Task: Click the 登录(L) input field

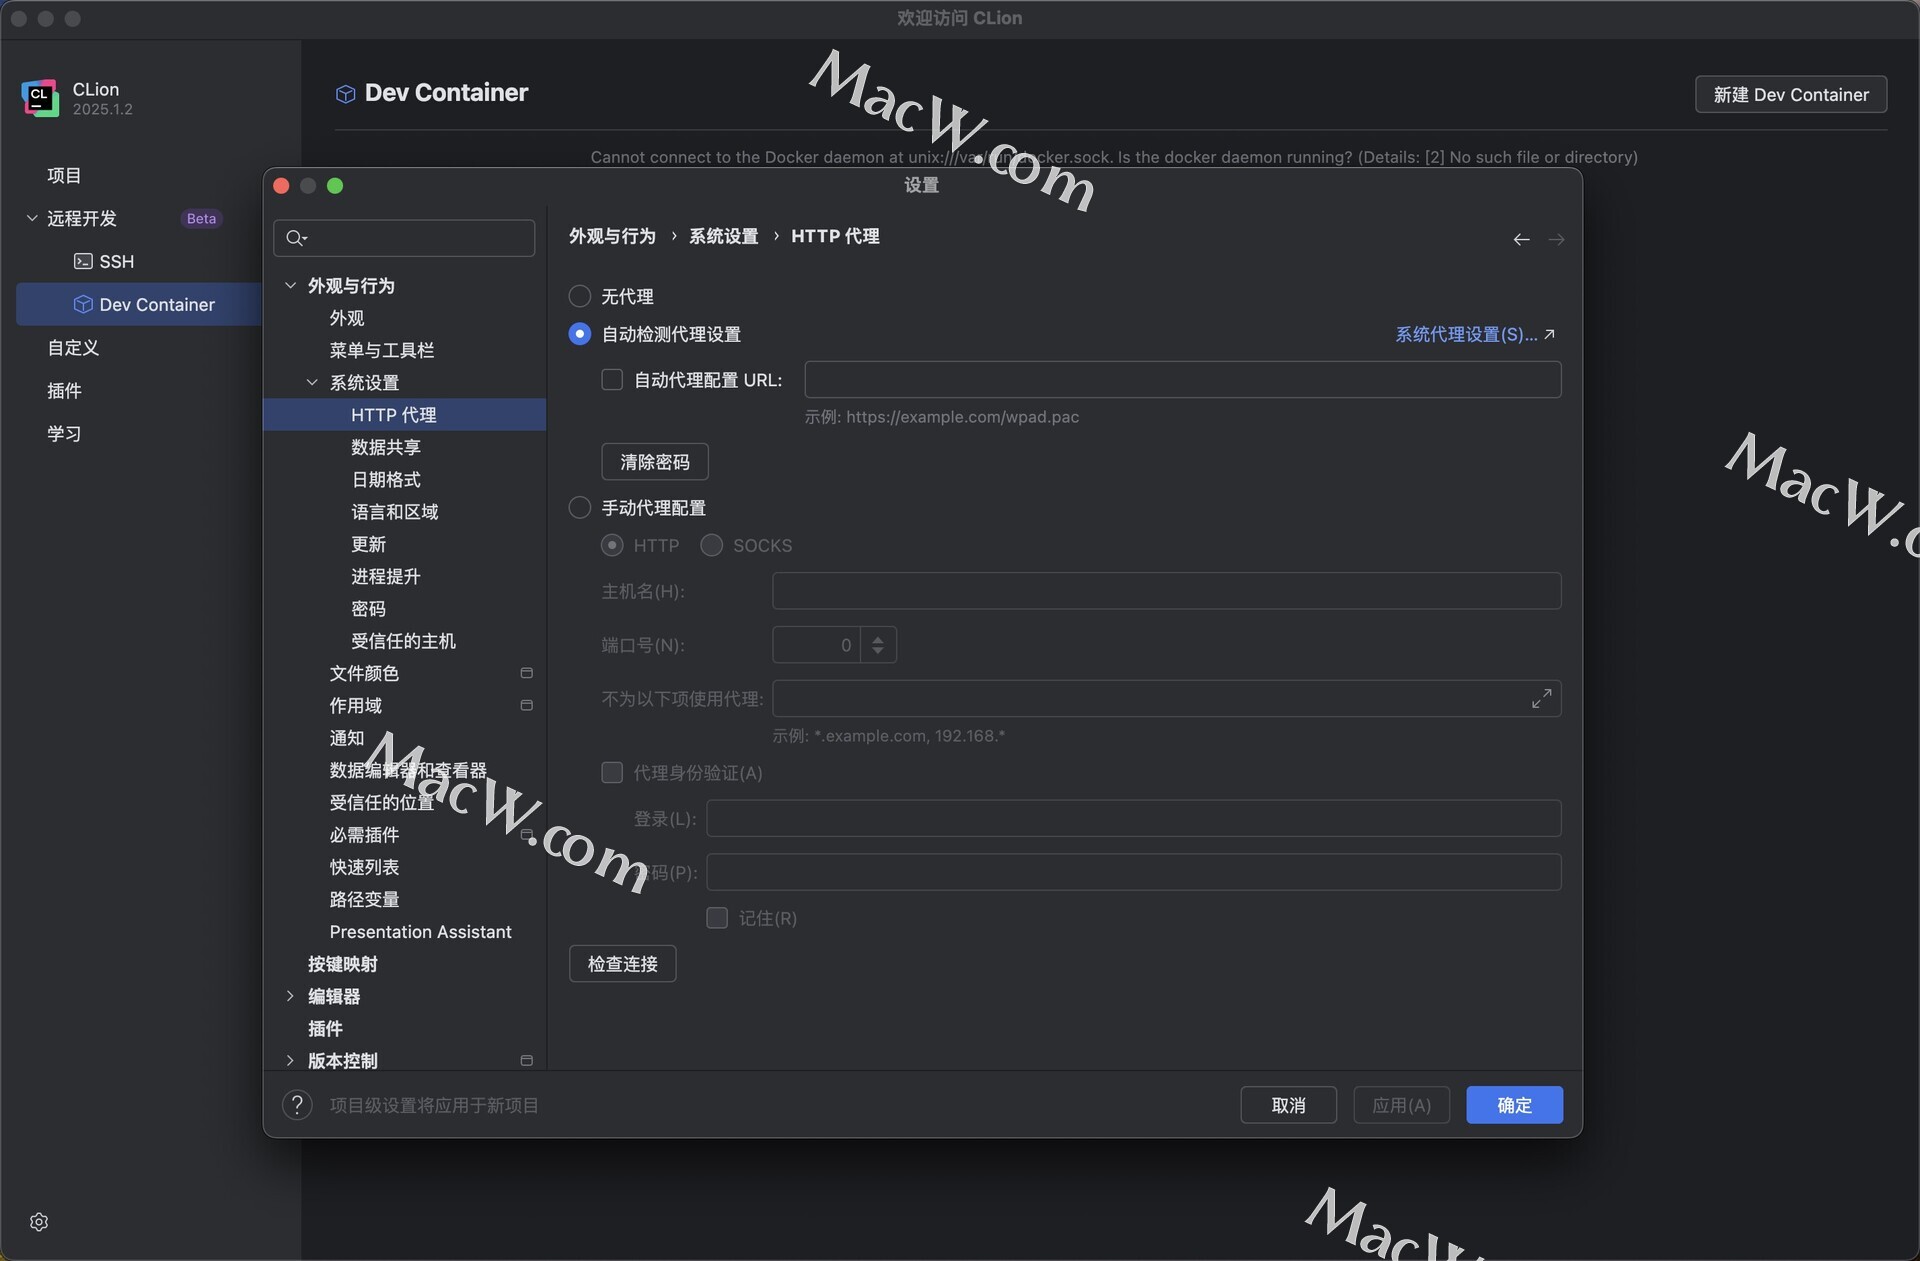Action: point(1133,818)
